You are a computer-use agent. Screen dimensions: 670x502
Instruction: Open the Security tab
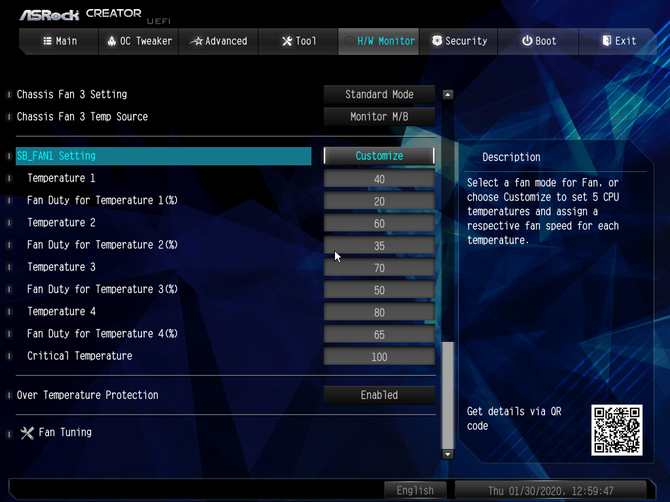click(459, 41)
